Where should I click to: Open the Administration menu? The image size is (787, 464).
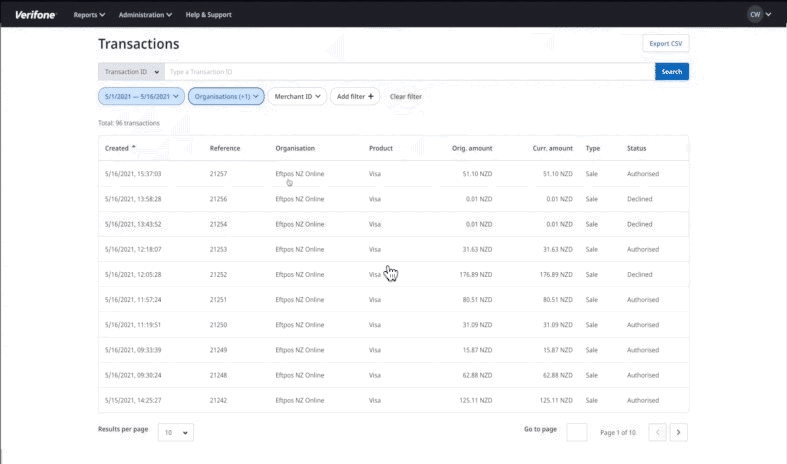[145, 15]
